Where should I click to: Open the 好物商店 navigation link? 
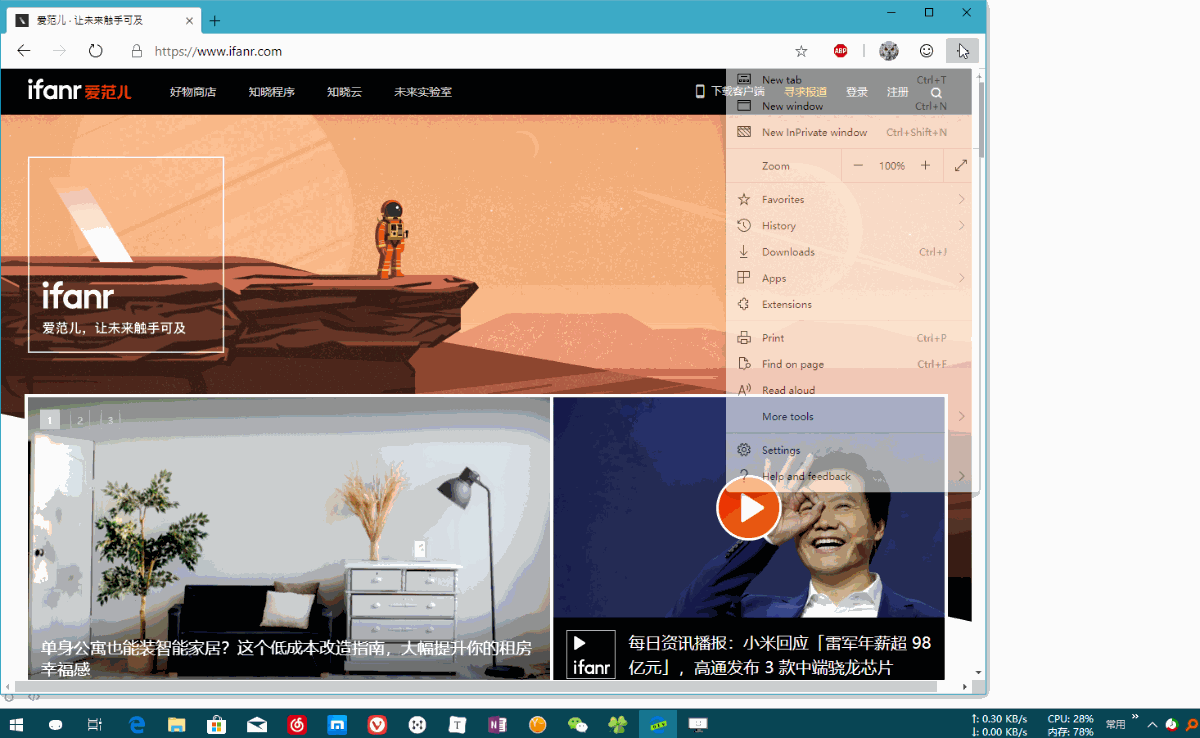[193, 92]
